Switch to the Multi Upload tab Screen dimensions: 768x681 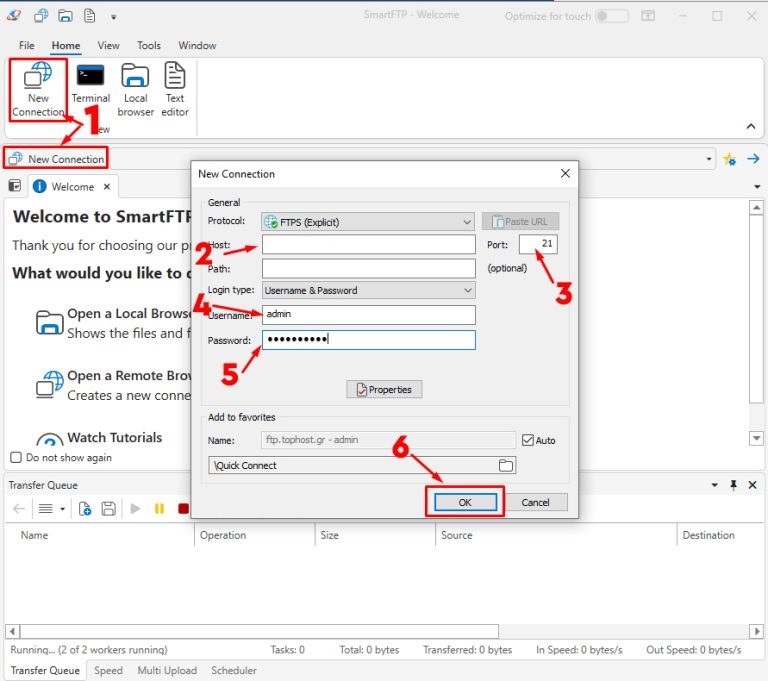coord(167,671)
